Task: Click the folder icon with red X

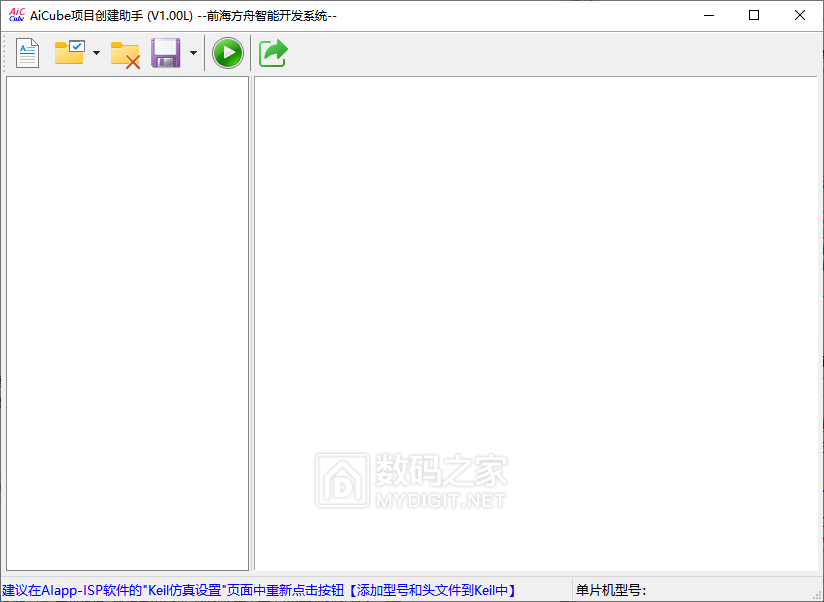Action: [x=125, y=54]
